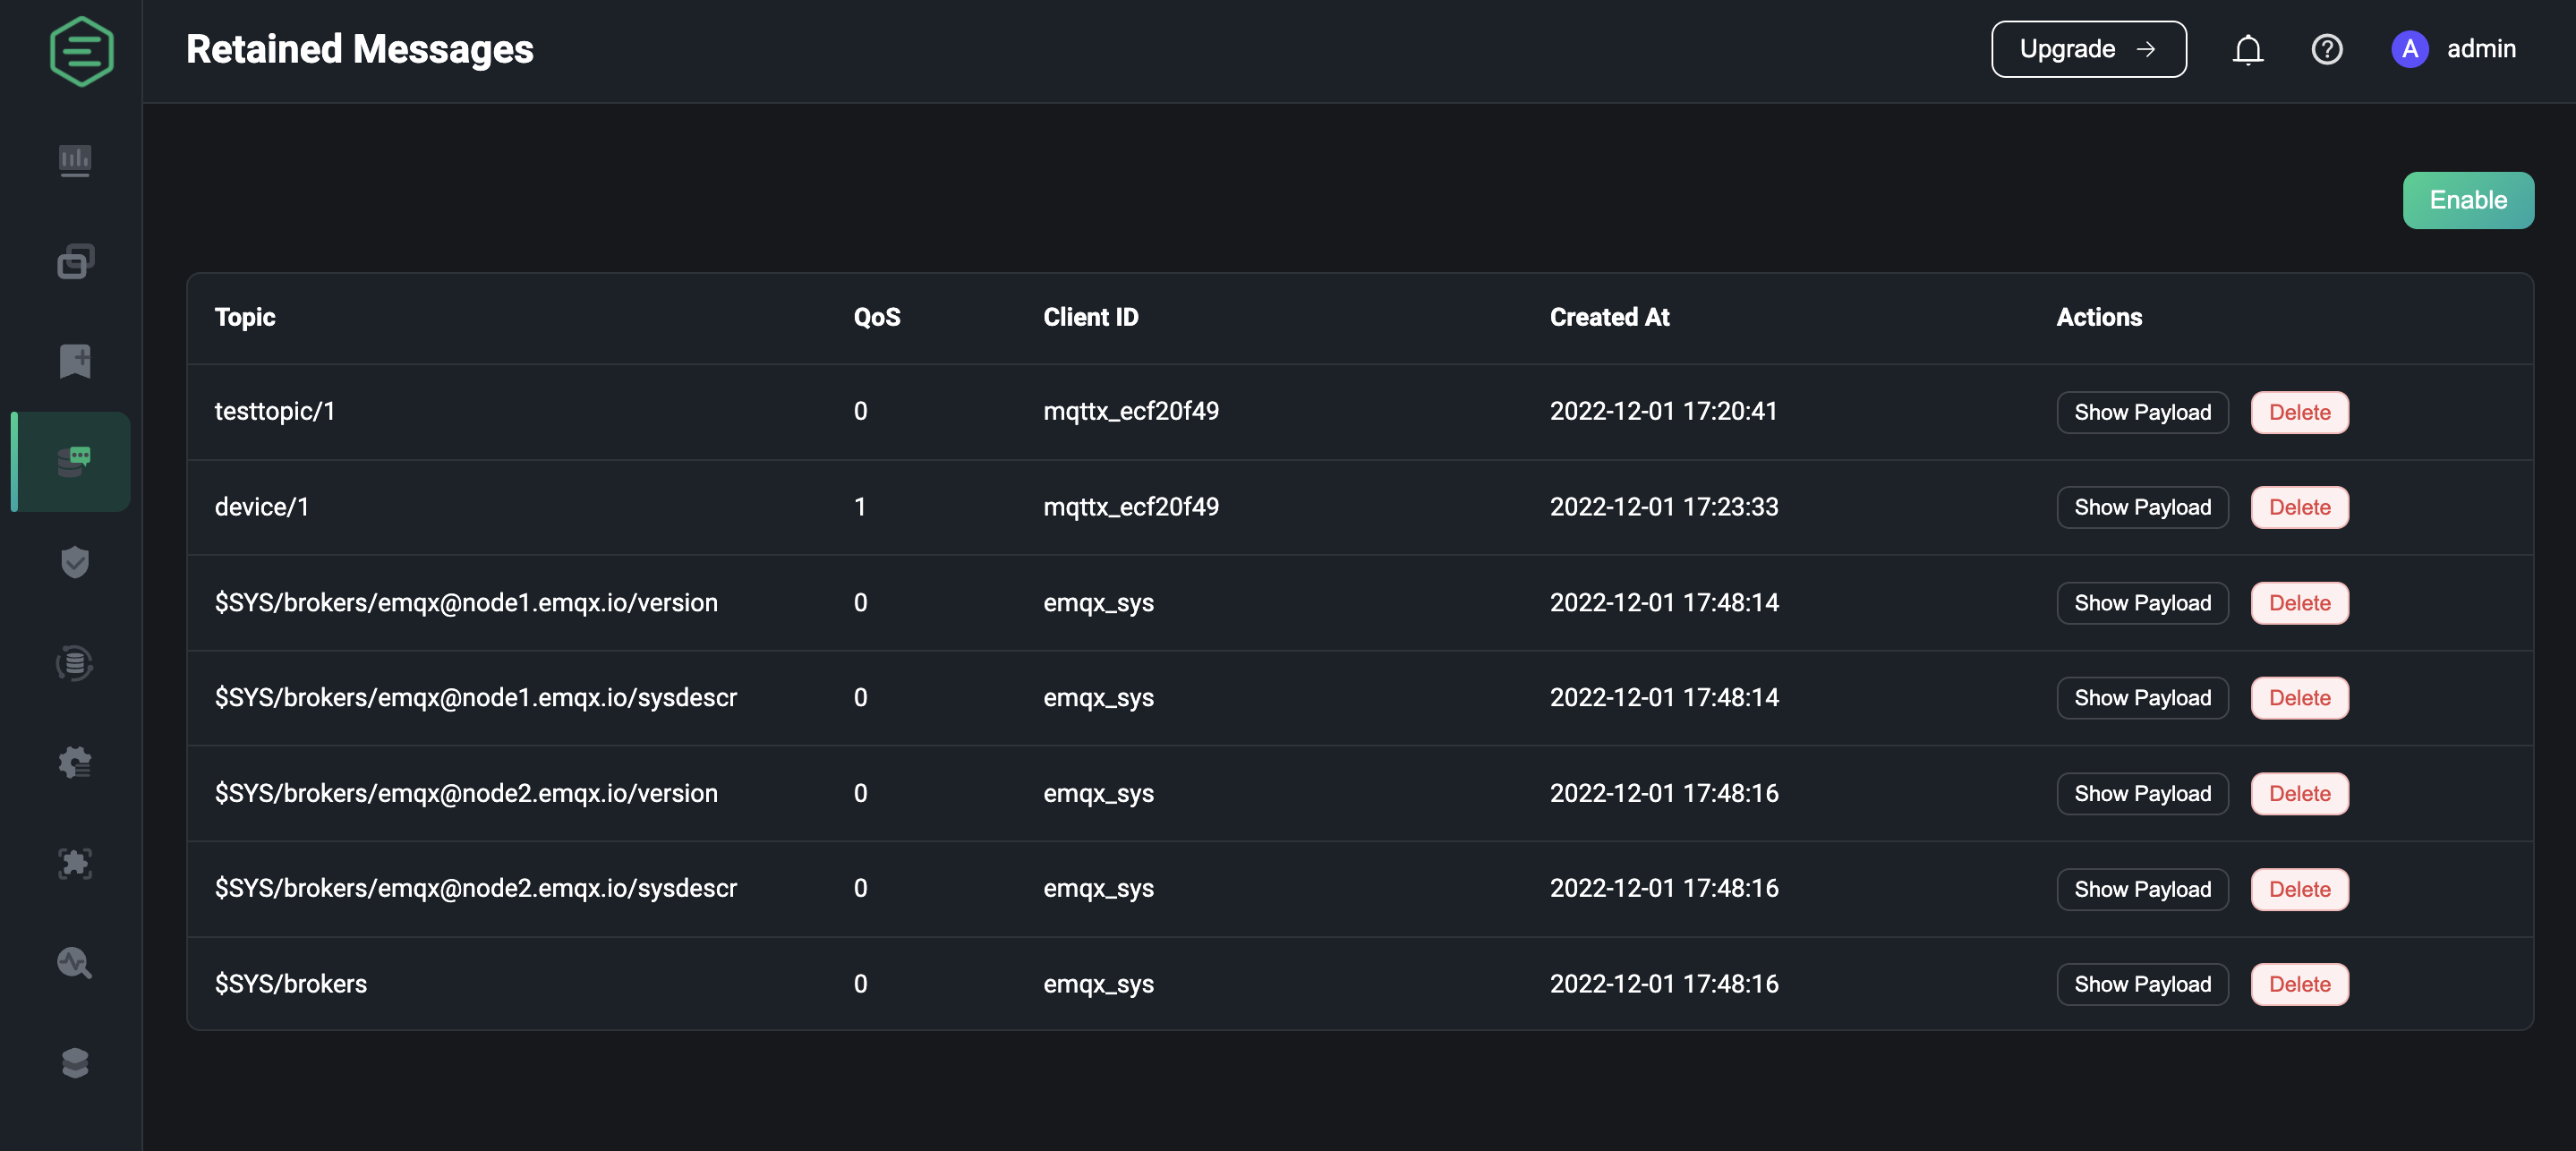This screenshot has width=2576, height=1151.
Task: Show Payload for testtopic/1
Action: click(x=2142, y=412)
